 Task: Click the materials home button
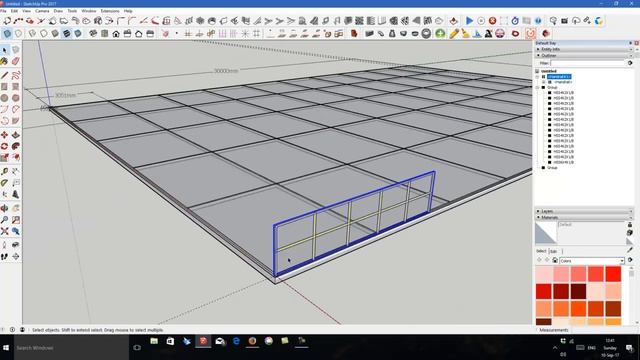pyautogui.click(x=555, y=260)
